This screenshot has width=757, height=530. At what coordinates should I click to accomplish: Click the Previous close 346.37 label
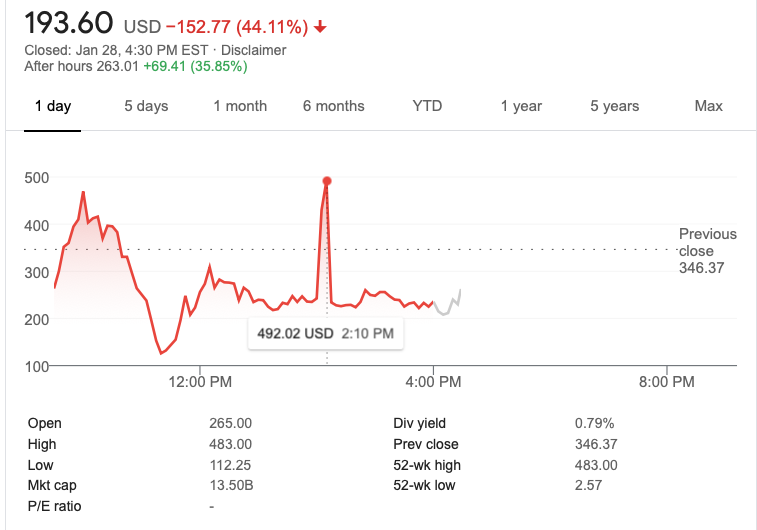click(x=707, y=250)
